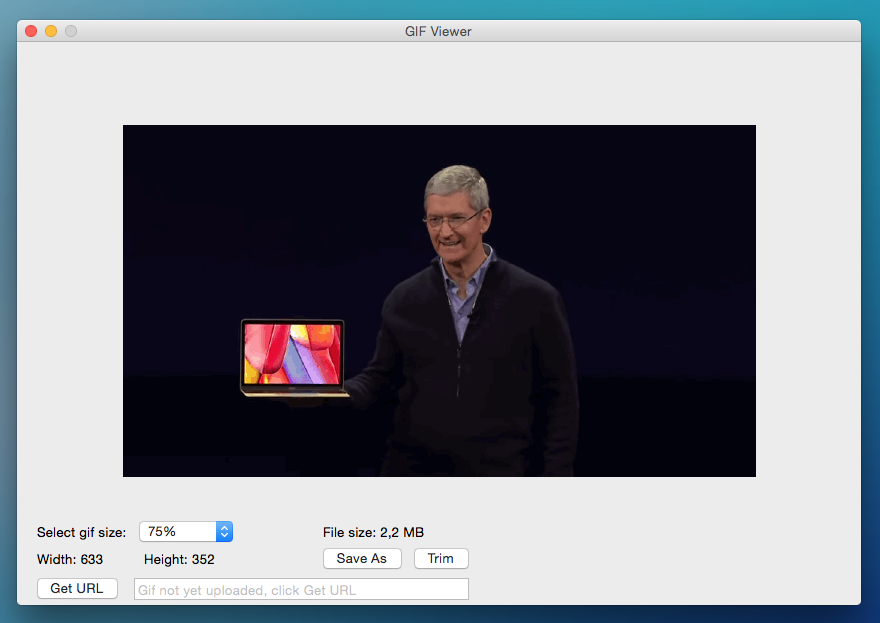Image resolution: width=880 pixels, height=623 pixels.
Task: Click inside the URL upload text field
Action: click(x=300, y=589)
